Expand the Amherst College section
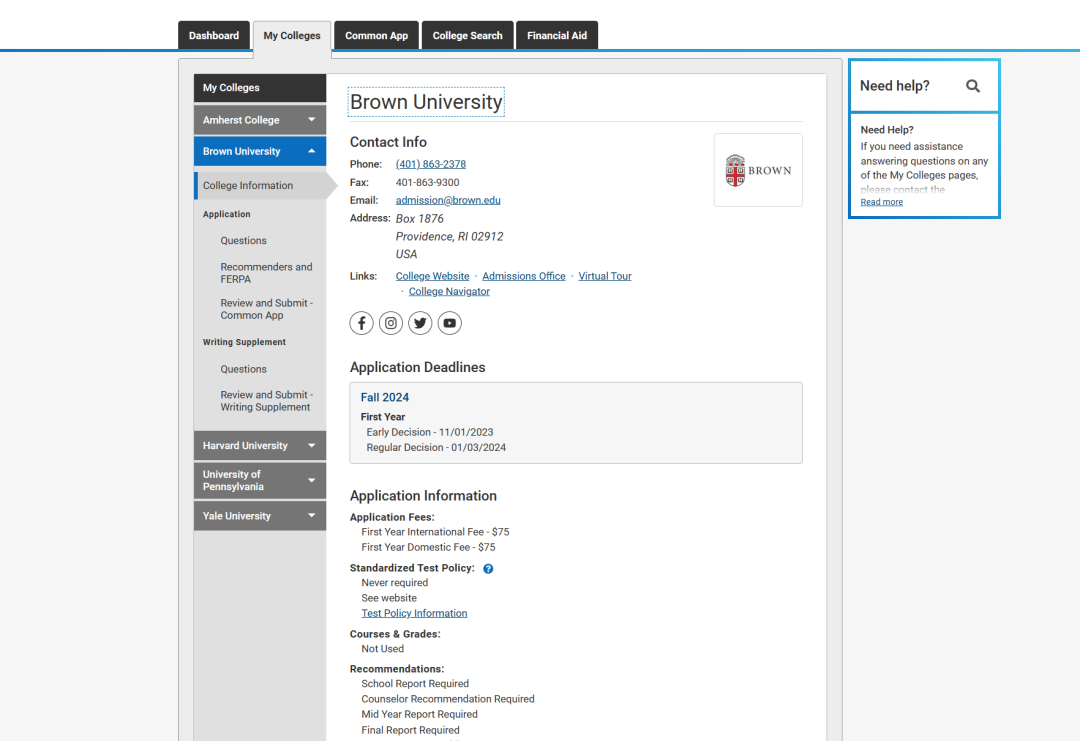The height and width of the screenshot is (741, 1080). pyautogui.click(x=260, y=120)
